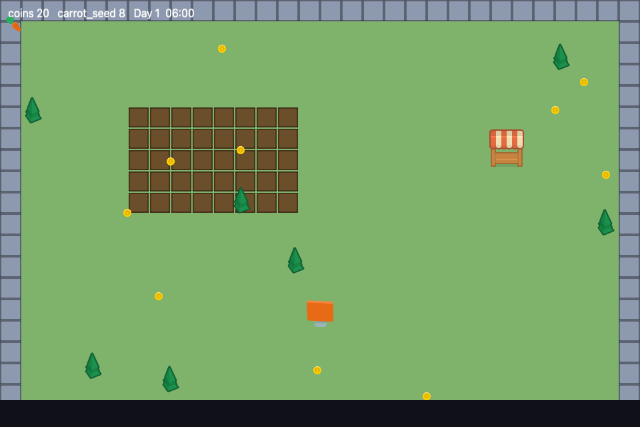Screen dimensions: 640x427
Task: Click the leftmost pine tree along the bottom
Action: pyautogui.click(x=93, y=366)
